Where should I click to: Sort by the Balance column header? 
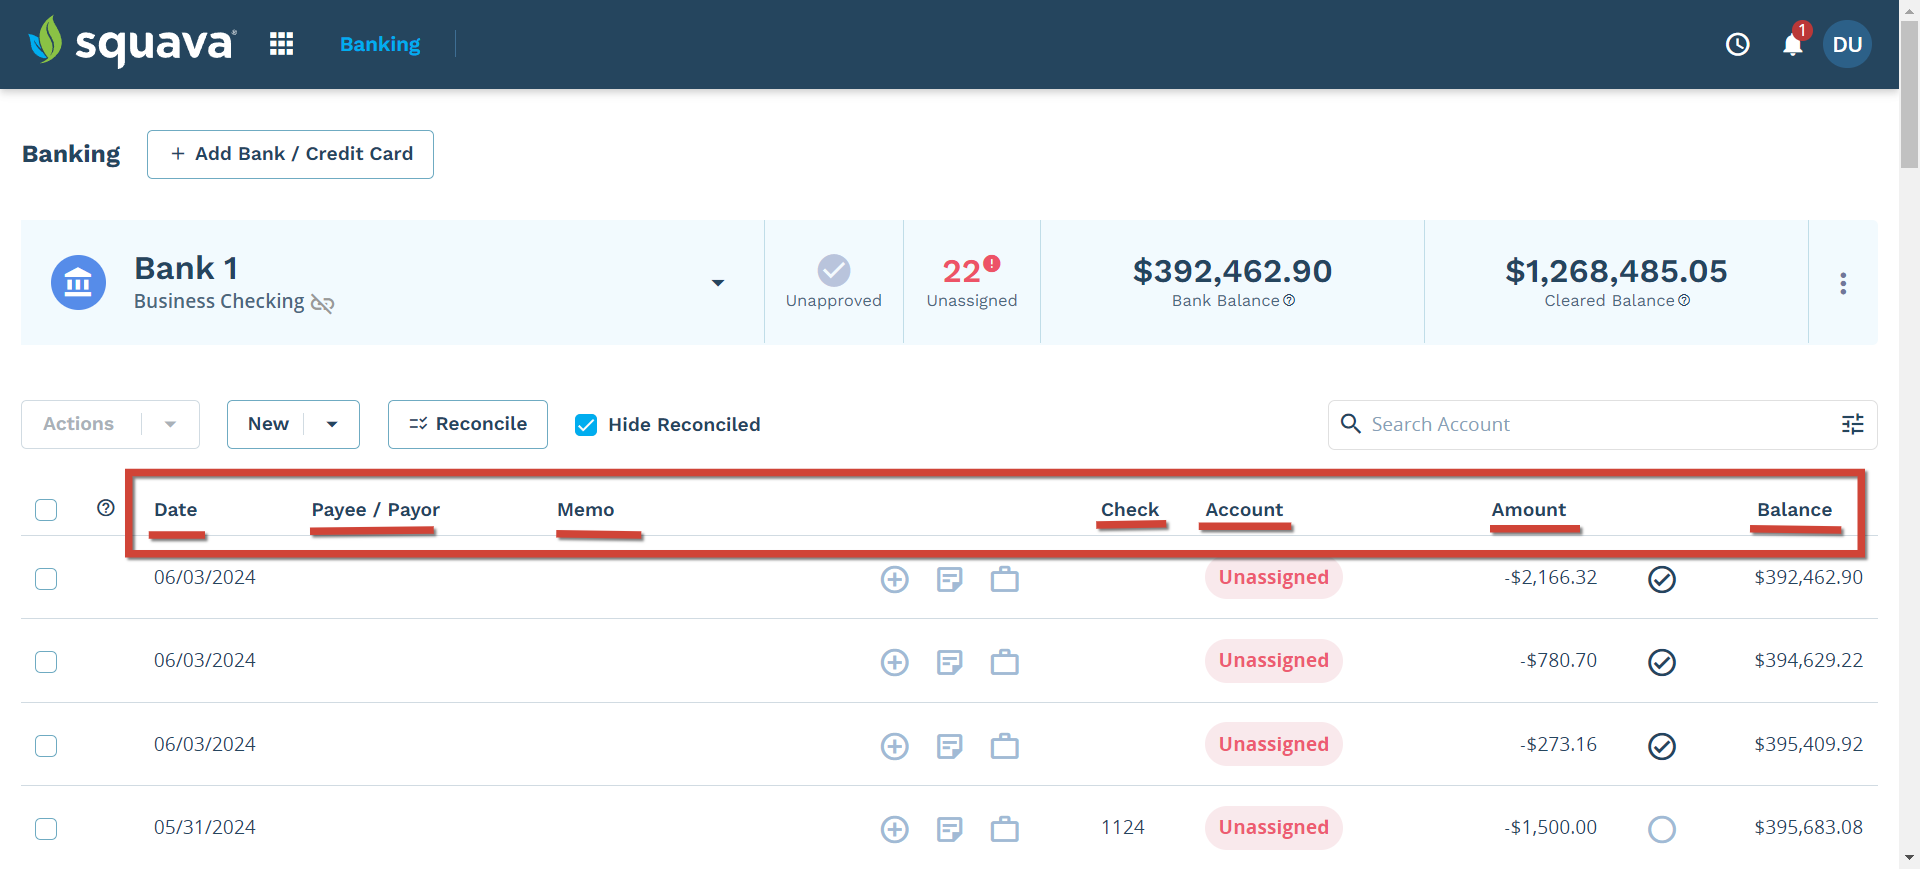(x=1795, y=509)
